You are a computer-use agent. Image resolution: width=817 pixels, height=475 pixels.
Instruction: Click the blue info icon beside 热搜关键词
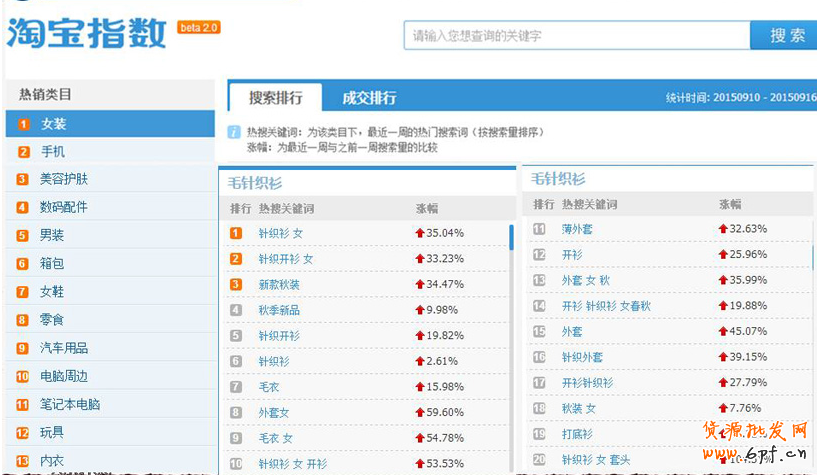tap(234, 132)
